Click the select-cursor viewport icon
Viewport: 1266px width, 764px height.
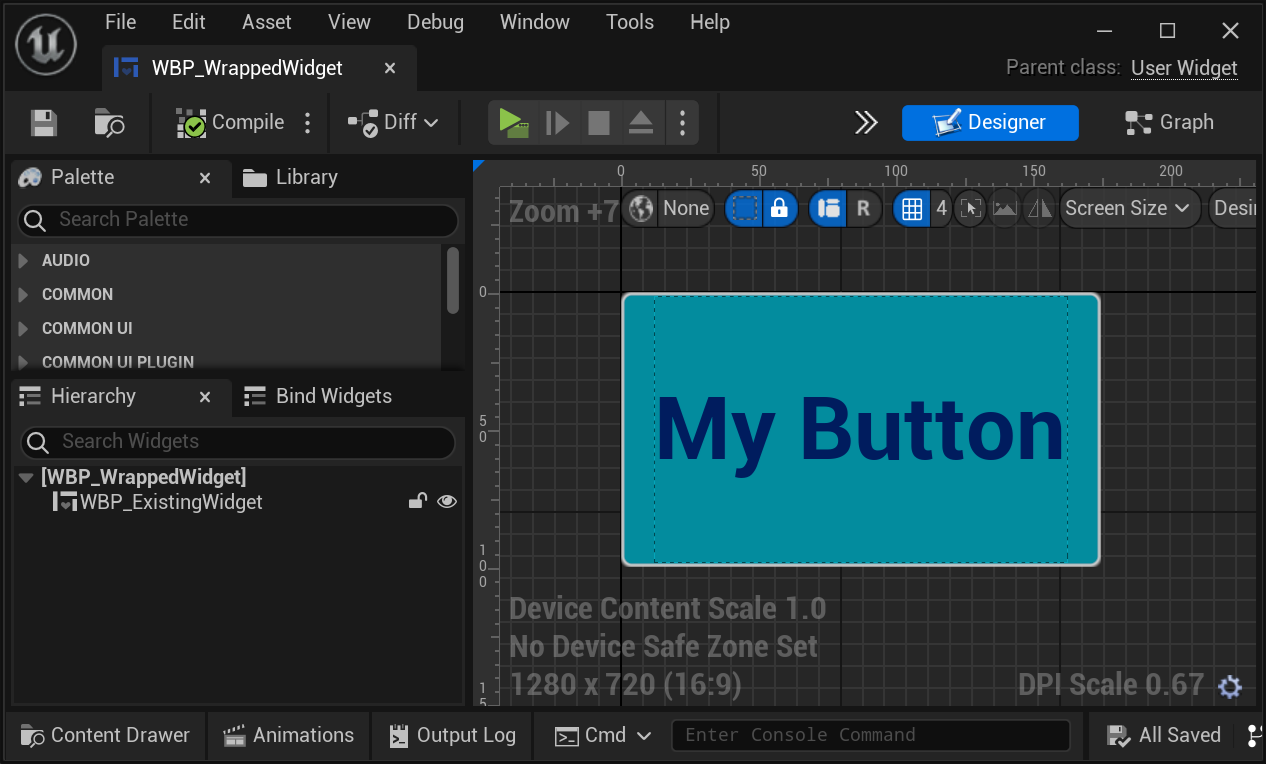click(970, 208)
